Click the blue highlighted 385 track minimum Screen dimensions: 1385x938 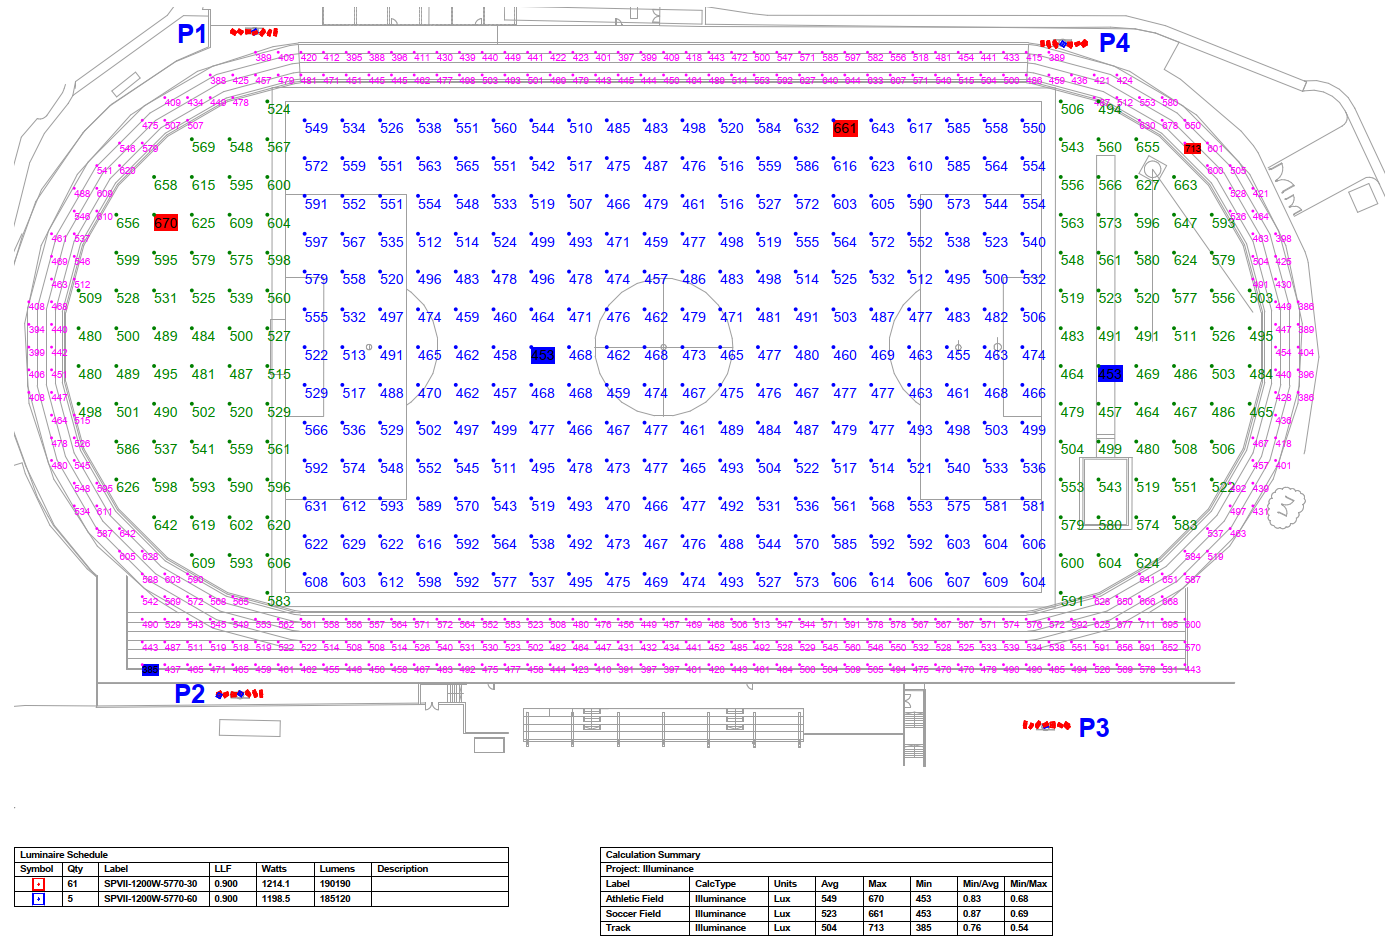pyautogui.click(x=150, y=670)
